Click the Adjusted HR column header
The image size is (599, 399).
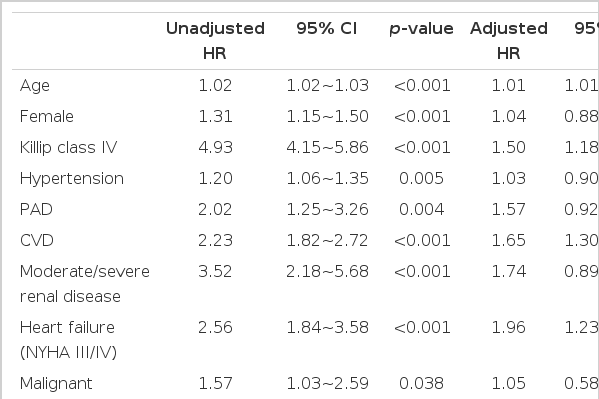[508, 41]
